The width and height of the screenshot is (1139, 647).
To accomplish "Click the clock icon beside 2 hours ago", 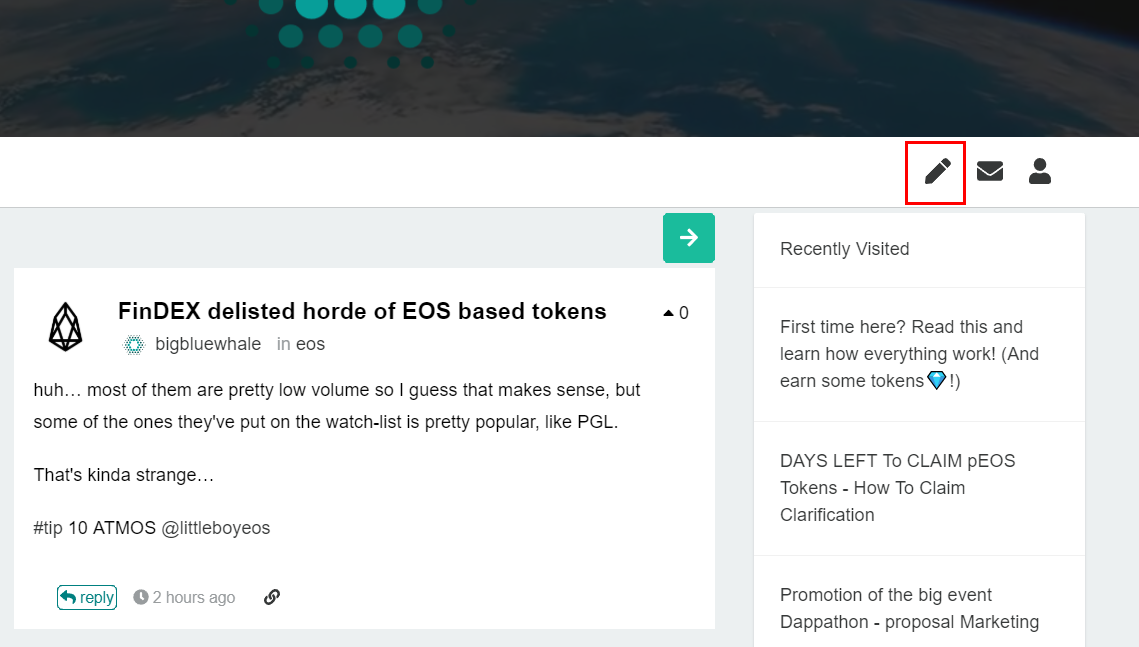I will point(141,597).
